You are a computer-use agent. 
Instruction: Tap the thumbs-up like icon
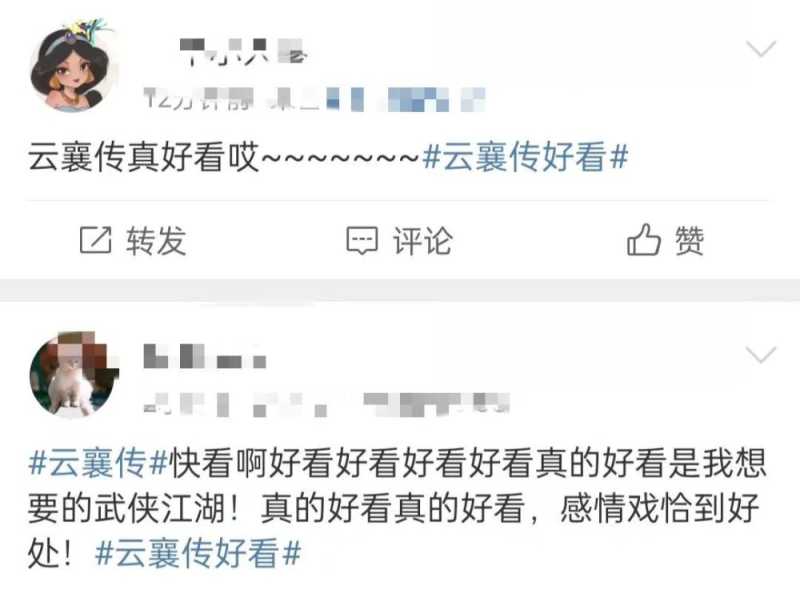[644, 239]
